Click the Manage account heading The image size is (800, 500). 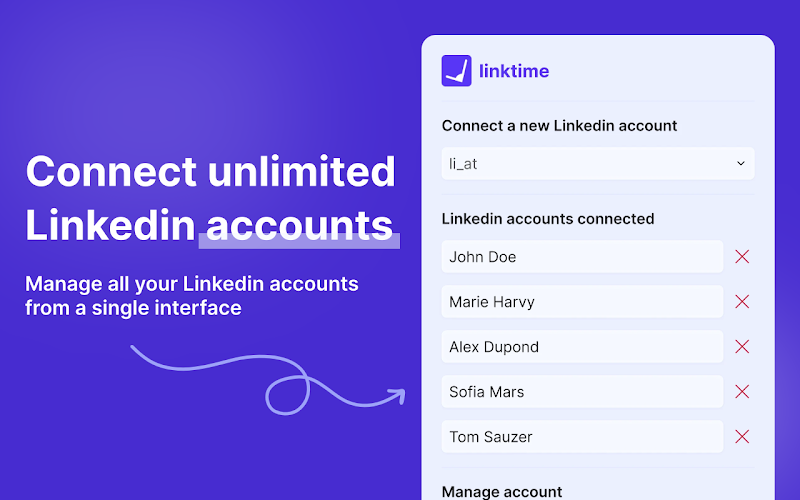click(x=501, y=491)
